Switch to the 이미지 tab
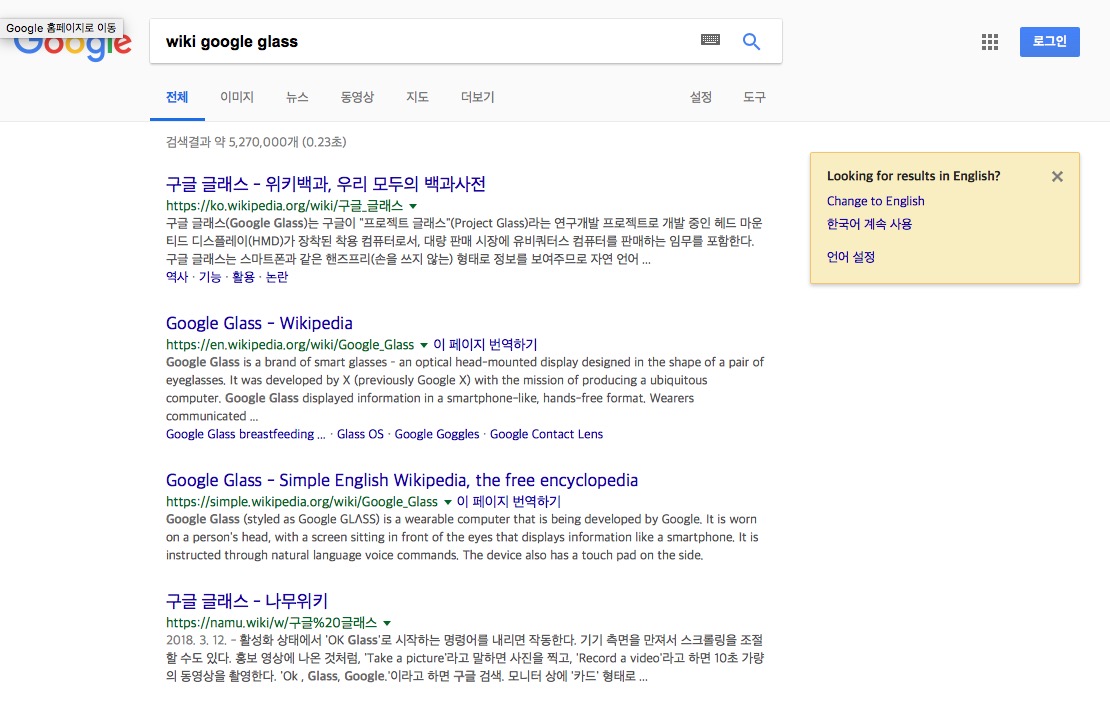 click(x=237, y=98)
